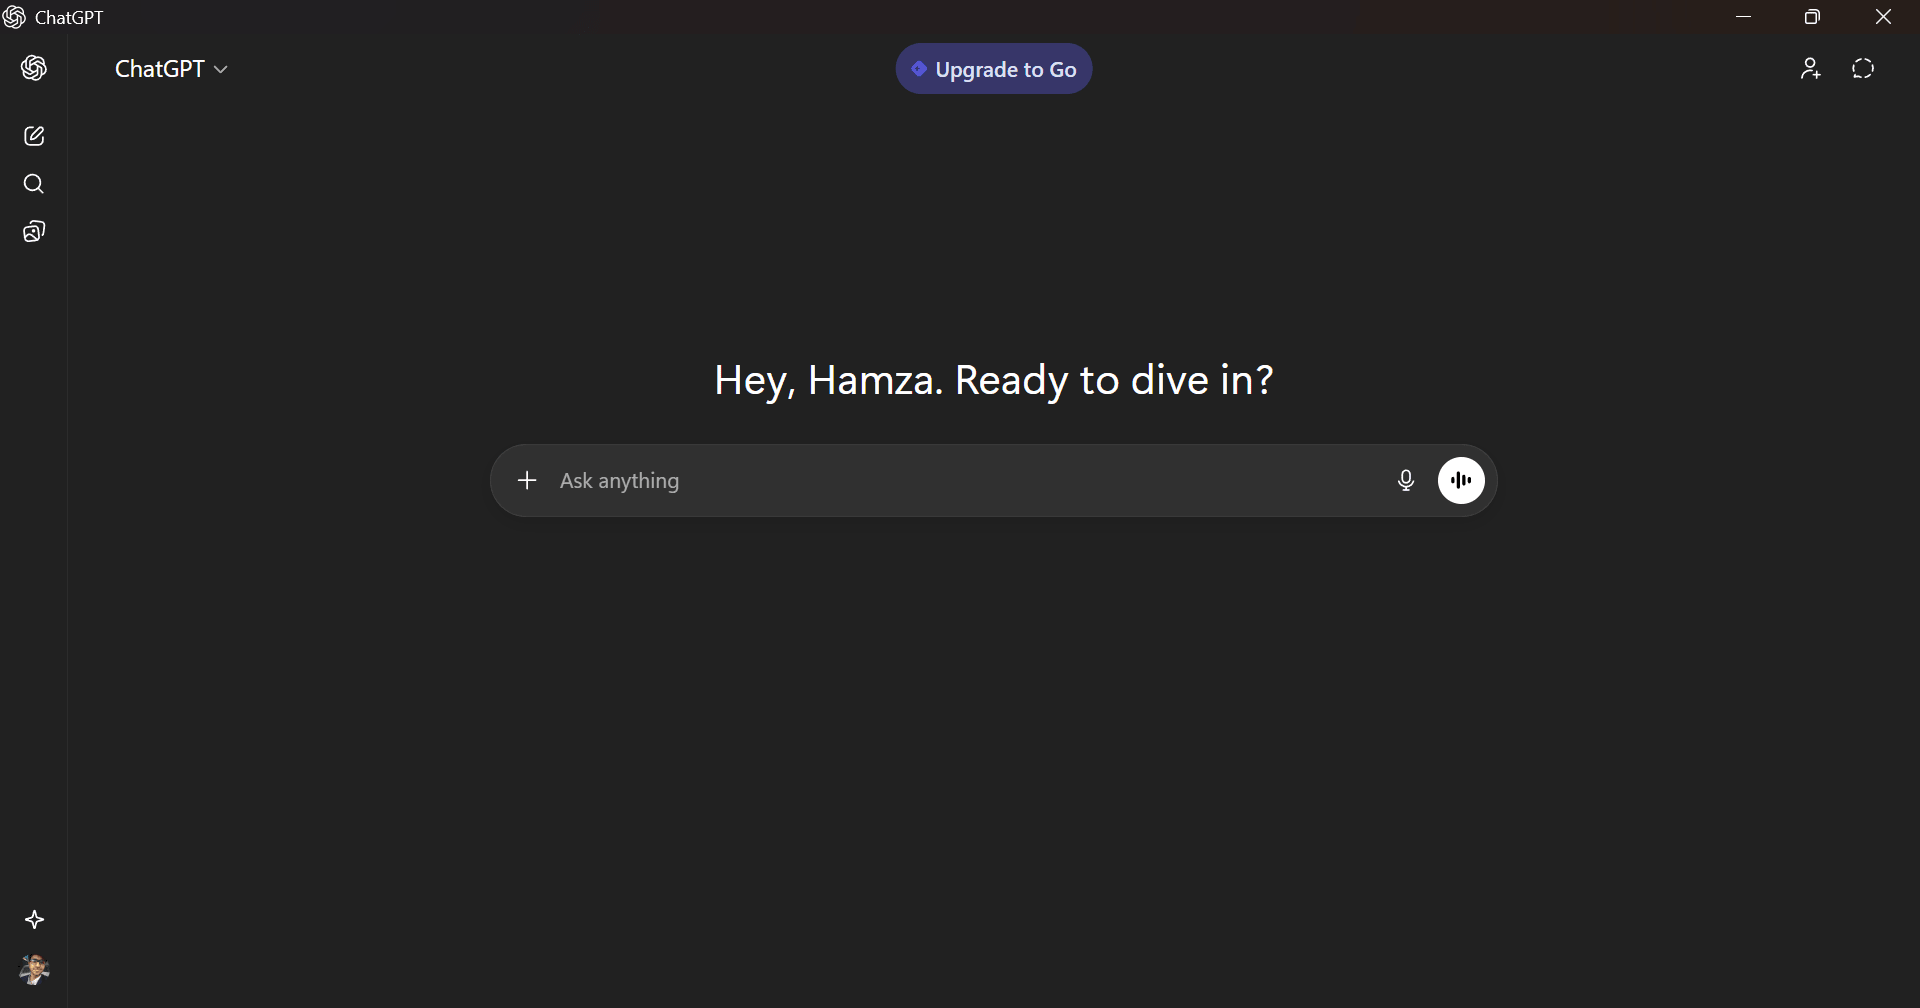This screenshot has height=1008, width=1920.
Task: Click the ChatGPT window title text
Action: 69,18
